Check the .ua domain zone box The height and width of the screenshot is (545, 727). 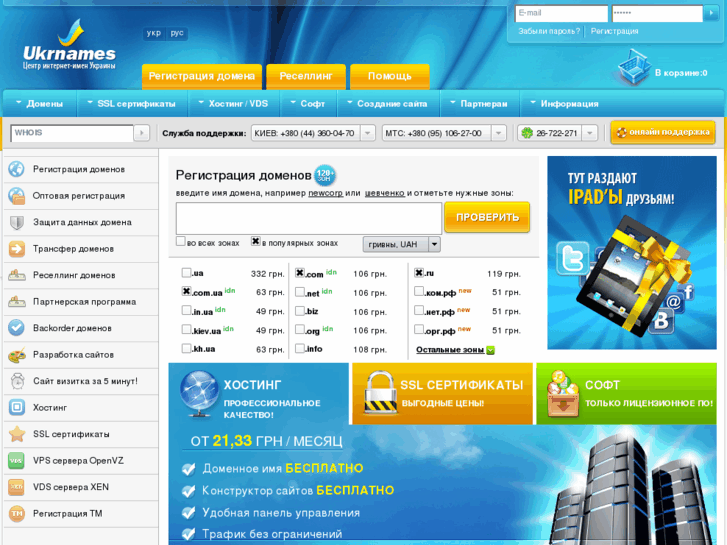pyautogui.click(x=186, y=272)
